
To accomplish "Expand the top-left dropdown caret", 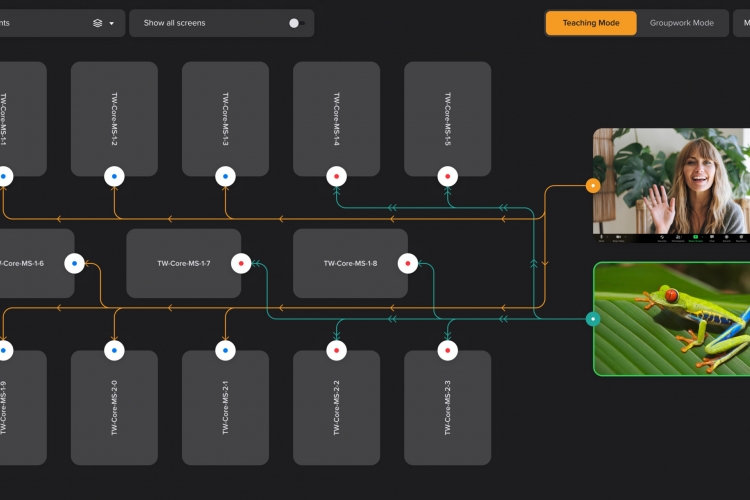I will coord(111,23).
